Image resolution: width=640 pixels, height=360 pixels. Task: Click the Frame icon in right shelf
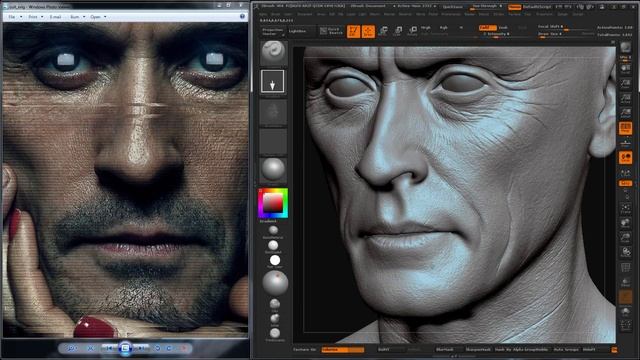point(625,209)
